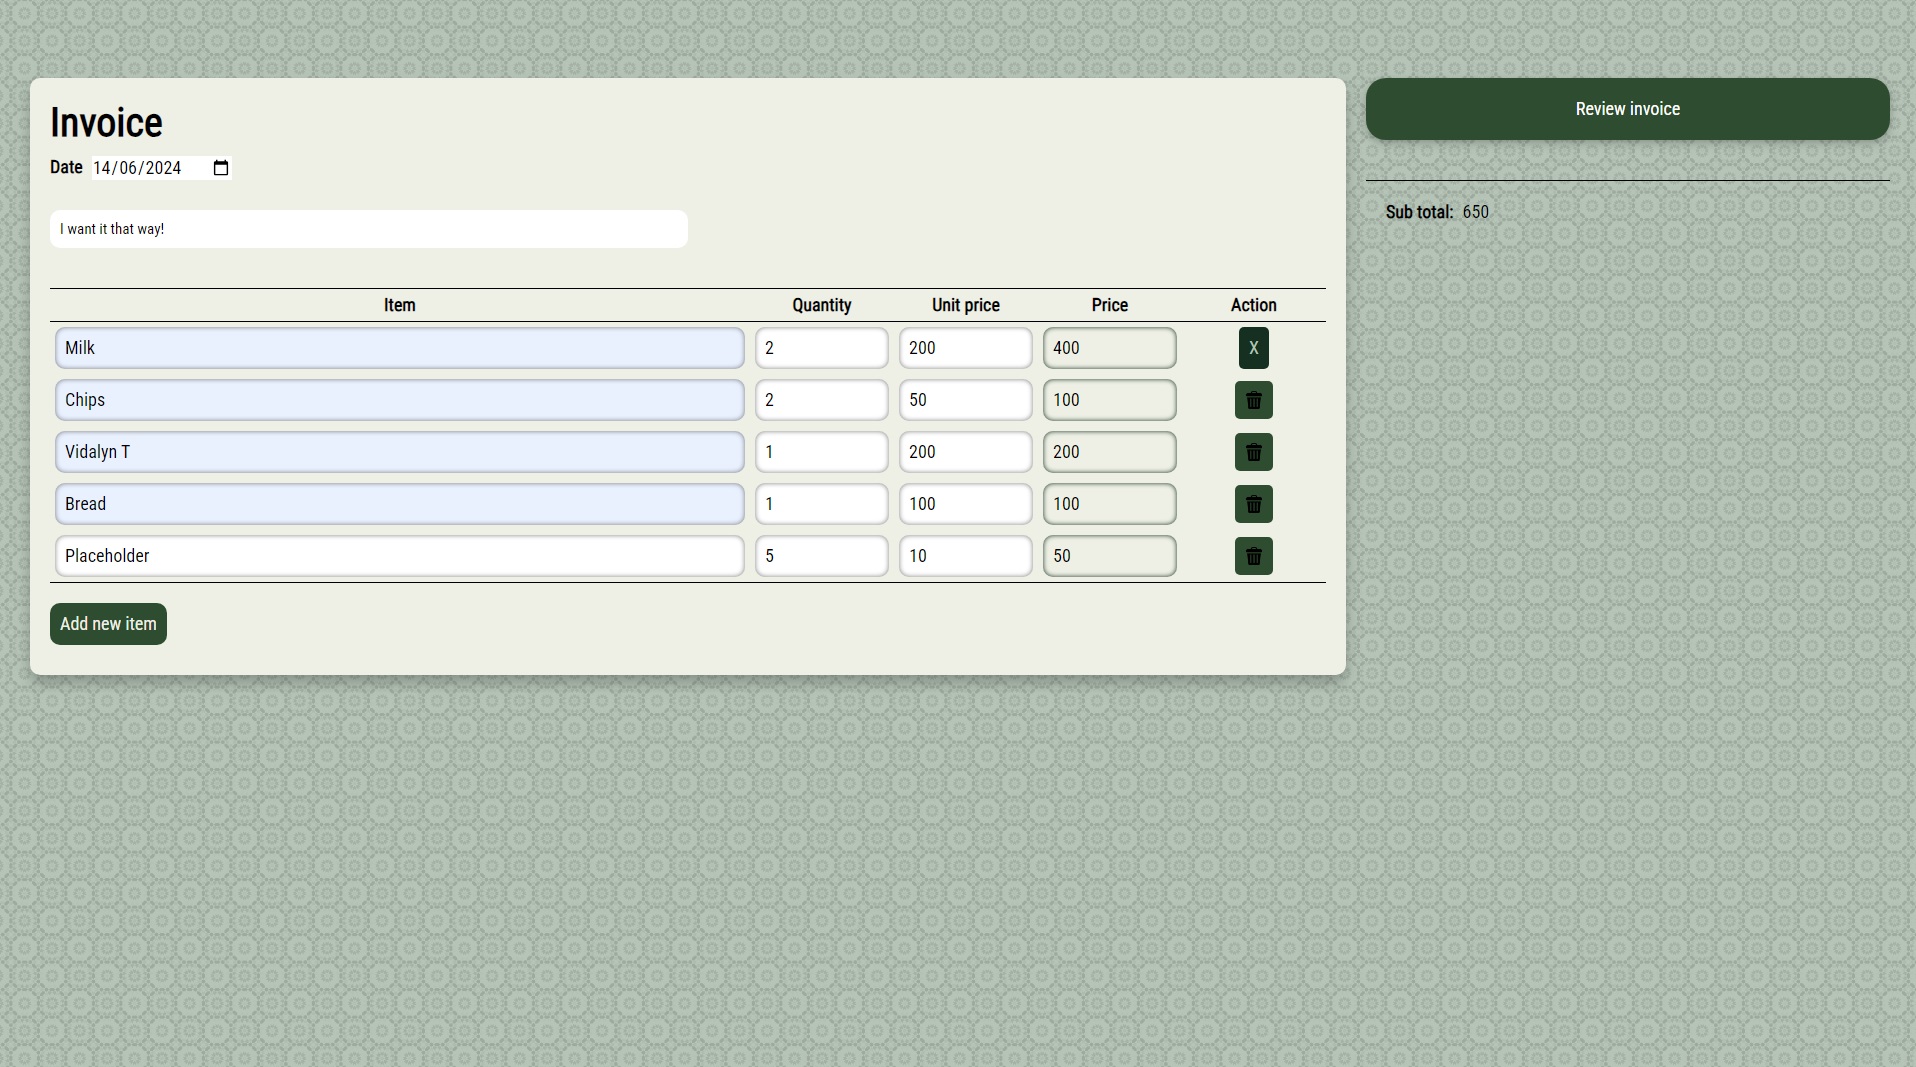Select the Milk item name field

(x=399, y=348)
